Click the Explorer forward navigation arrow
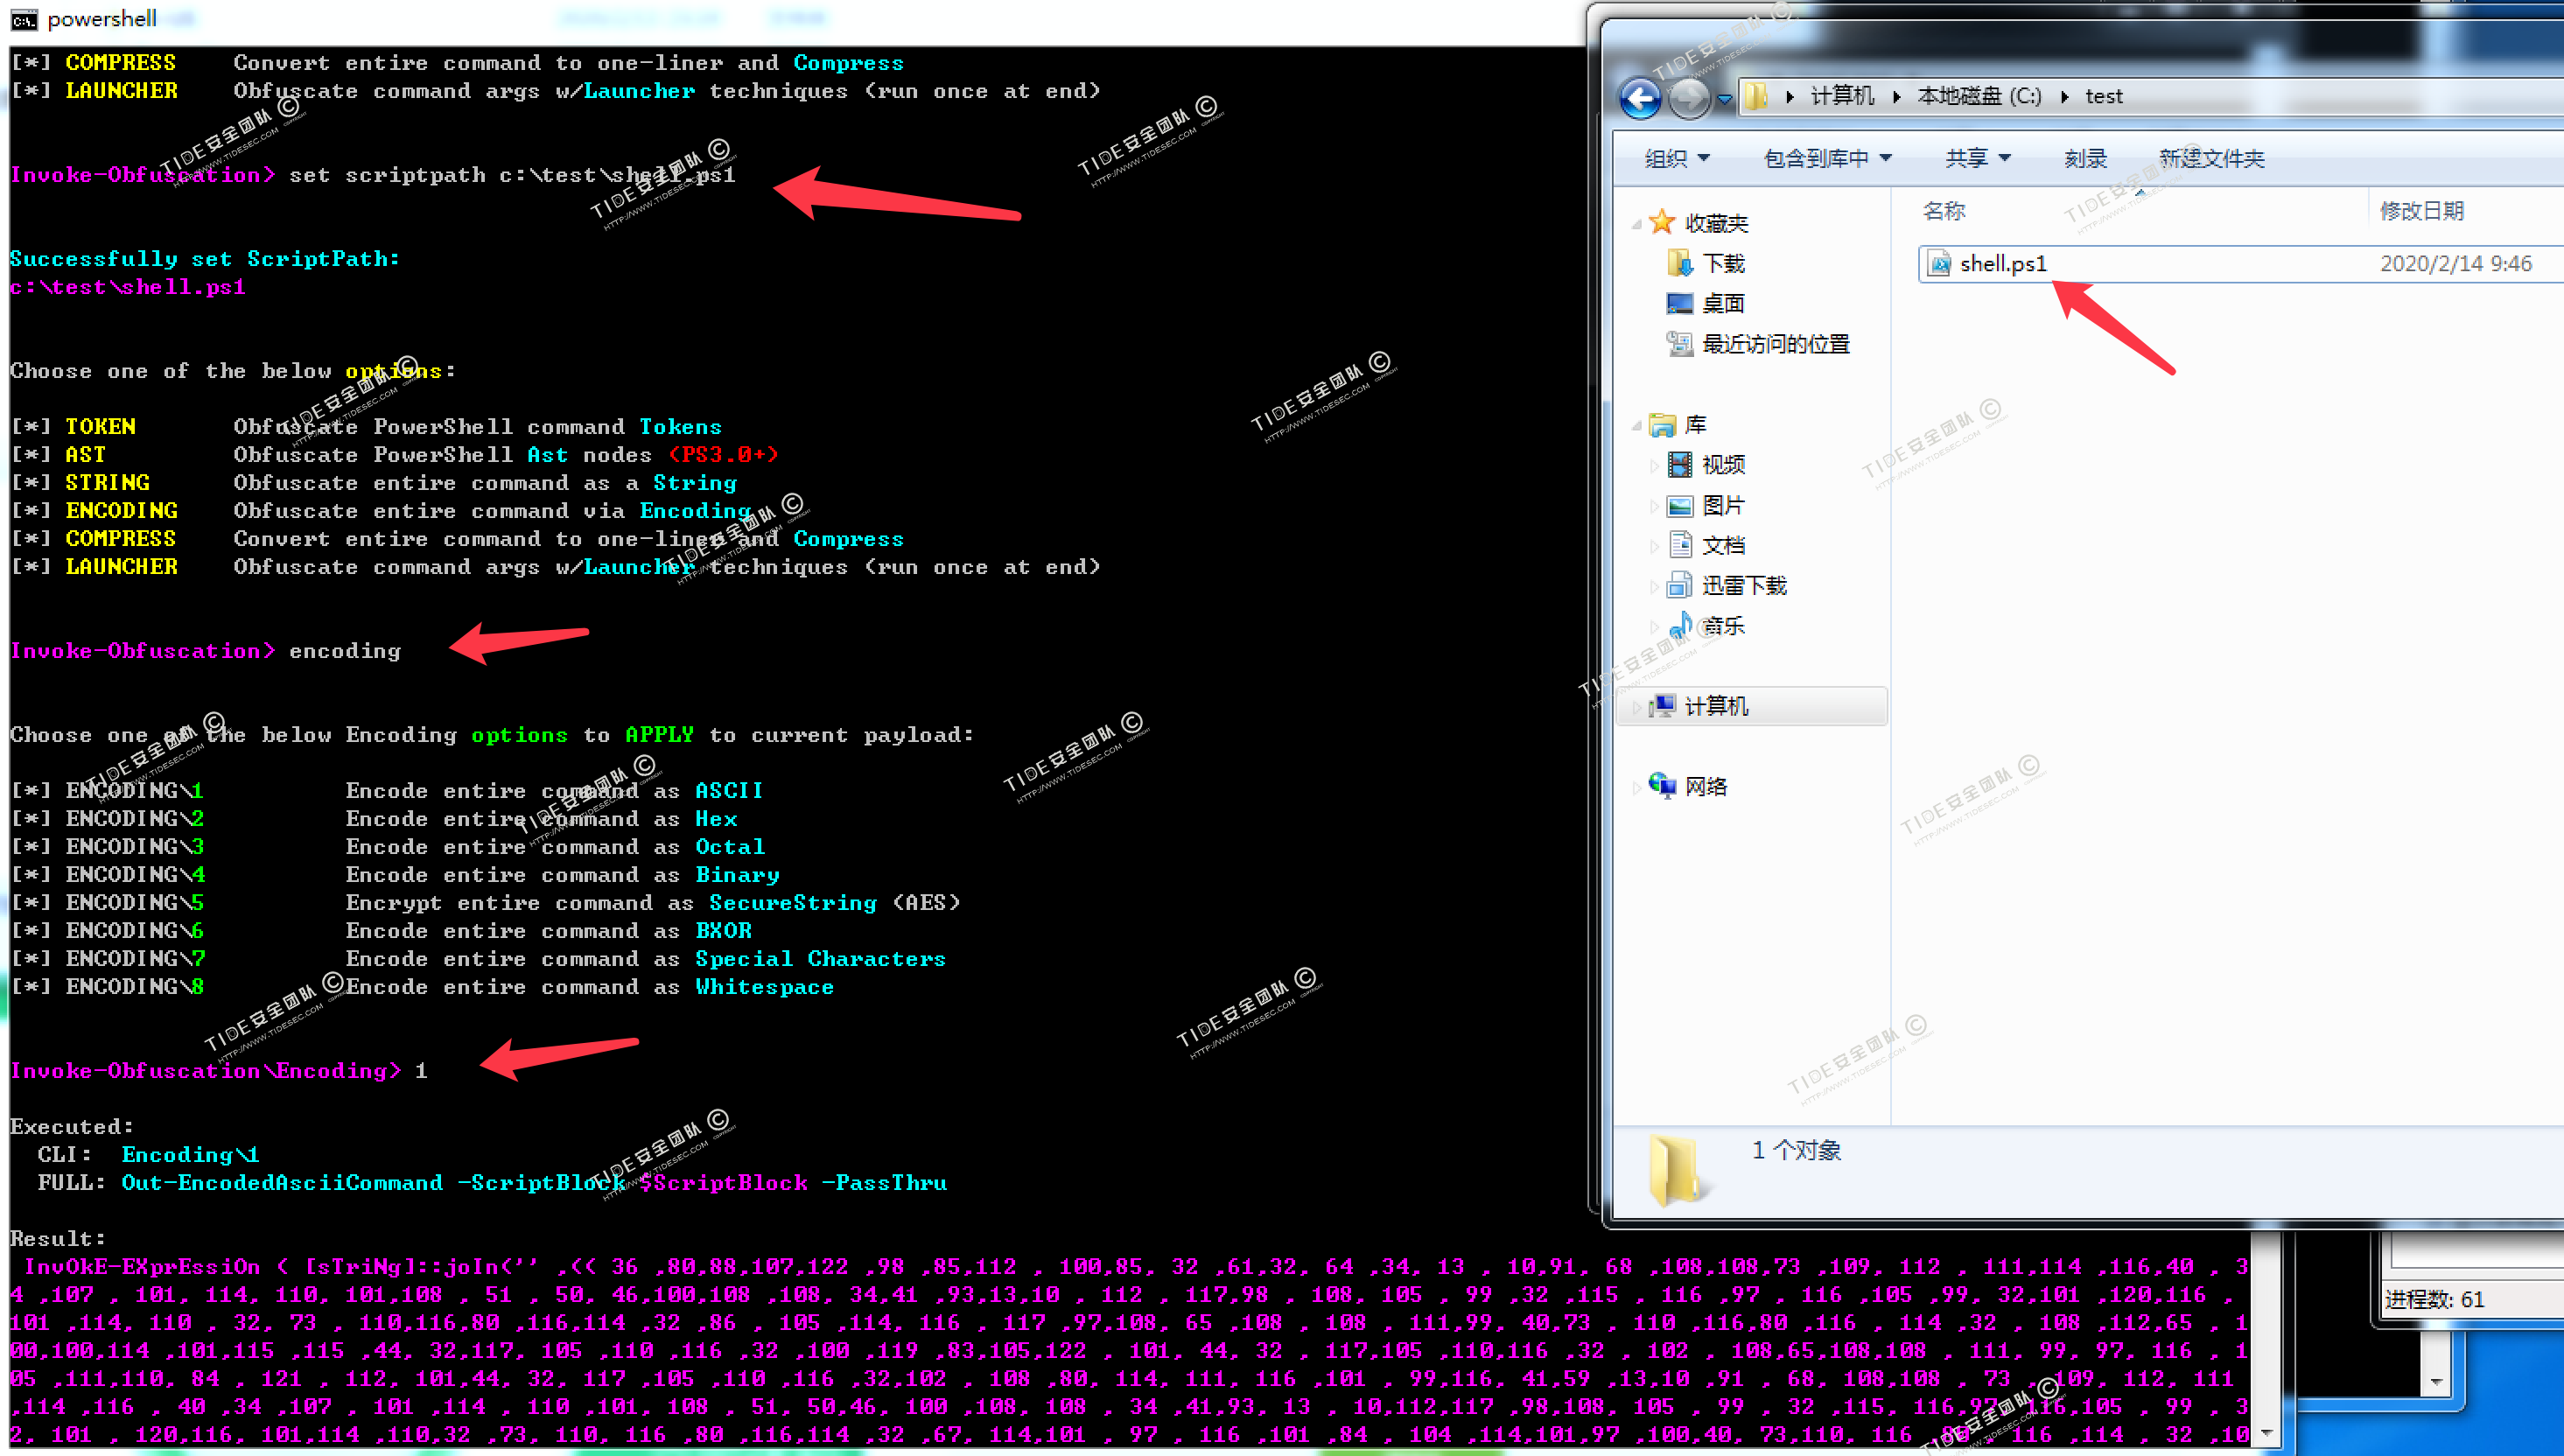Image resolution: width=2564 pixels, height=1456 pixels. click(1690, 98)
